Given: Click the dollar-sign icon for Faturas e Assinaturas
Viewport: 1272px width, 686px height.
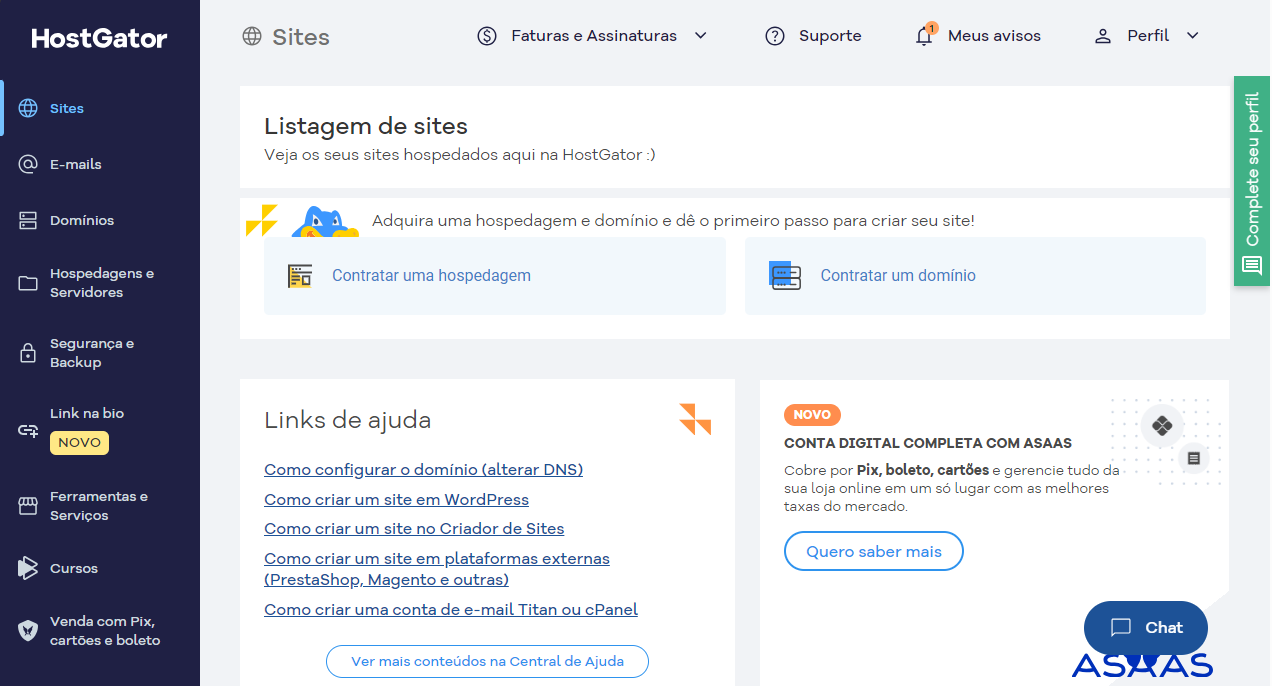Looking at the screenshot, I should pos(487,36).
